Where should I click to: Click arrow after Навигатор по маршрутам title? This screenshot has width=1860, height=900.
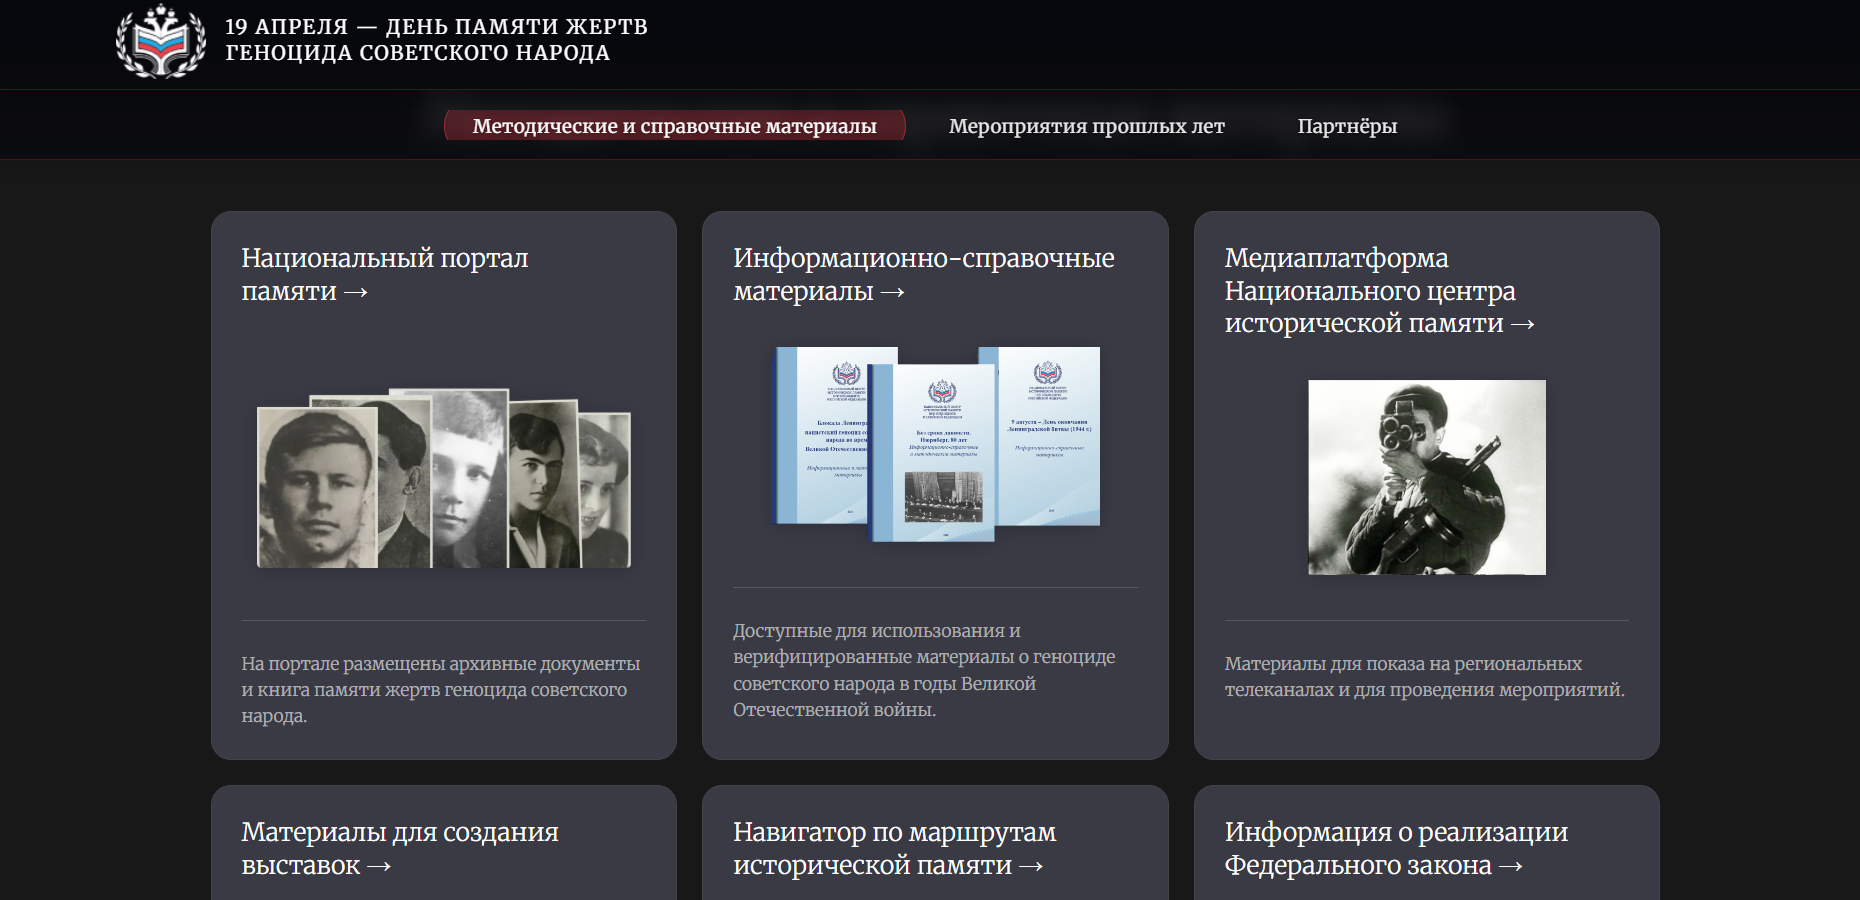tap(1031, 867)
